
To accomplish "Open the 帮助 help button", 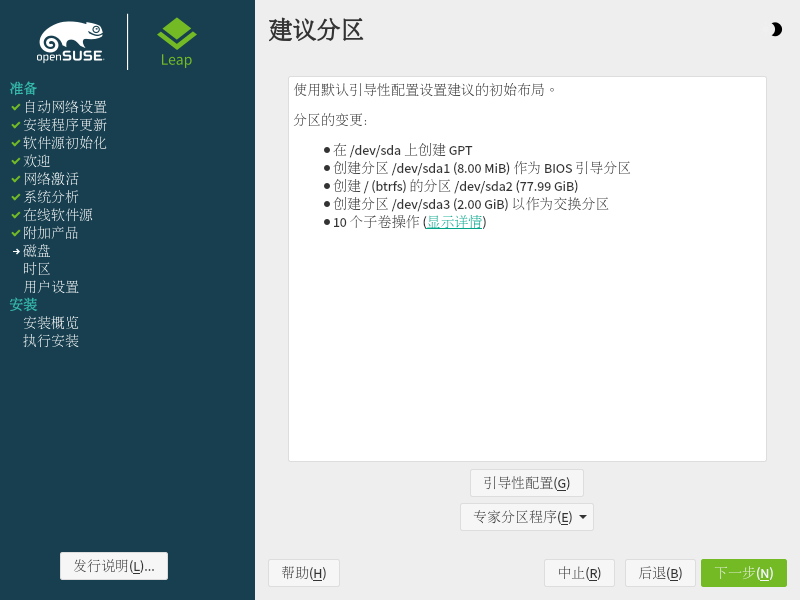I will coord(304,573).
